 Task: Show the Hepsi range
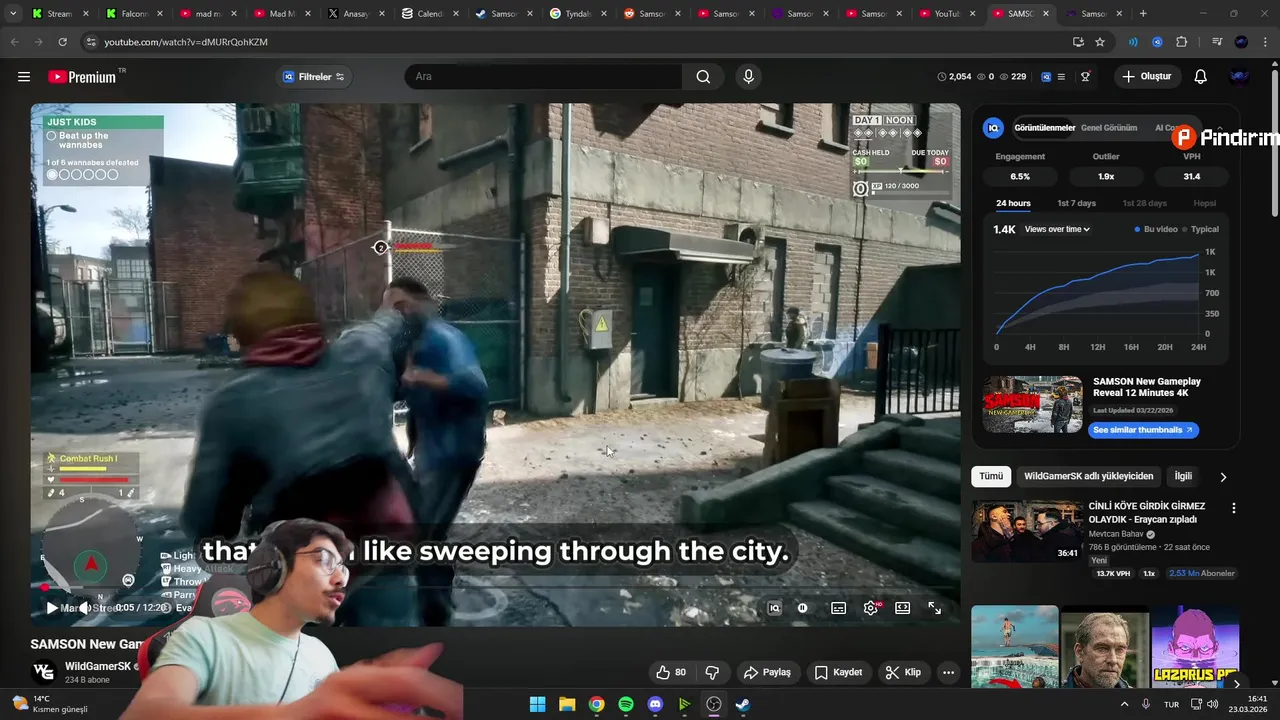pos(1205,203)
